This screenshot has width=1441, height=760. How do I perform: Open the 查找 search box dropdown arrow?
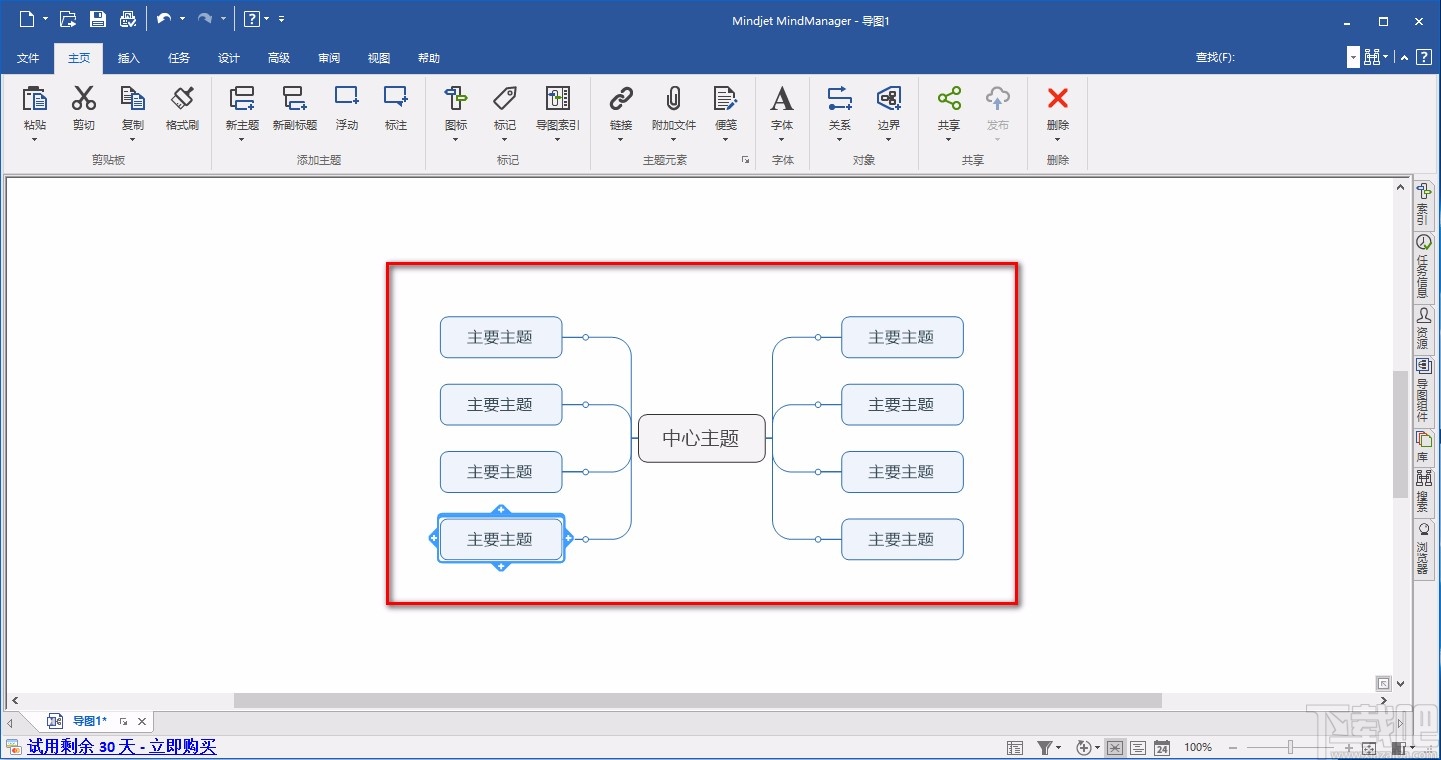(1353, 58)
